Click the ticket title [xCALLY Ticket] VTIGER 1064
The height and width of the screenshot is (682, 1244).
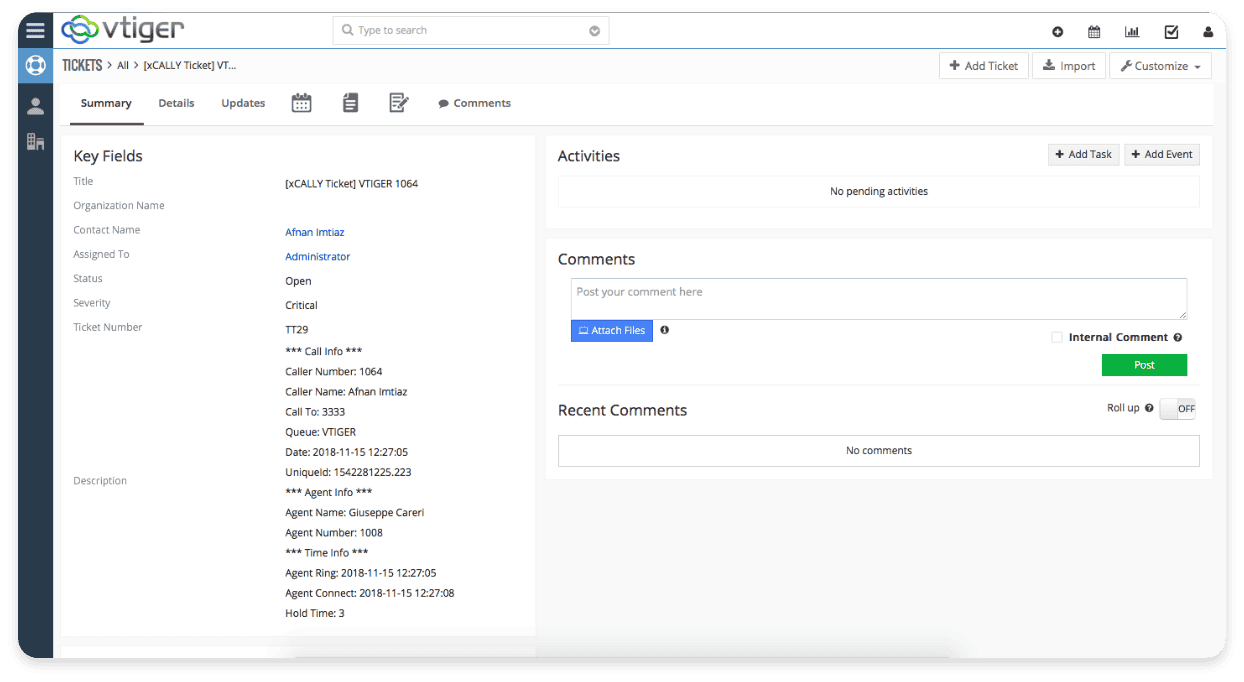coord(352,184)
